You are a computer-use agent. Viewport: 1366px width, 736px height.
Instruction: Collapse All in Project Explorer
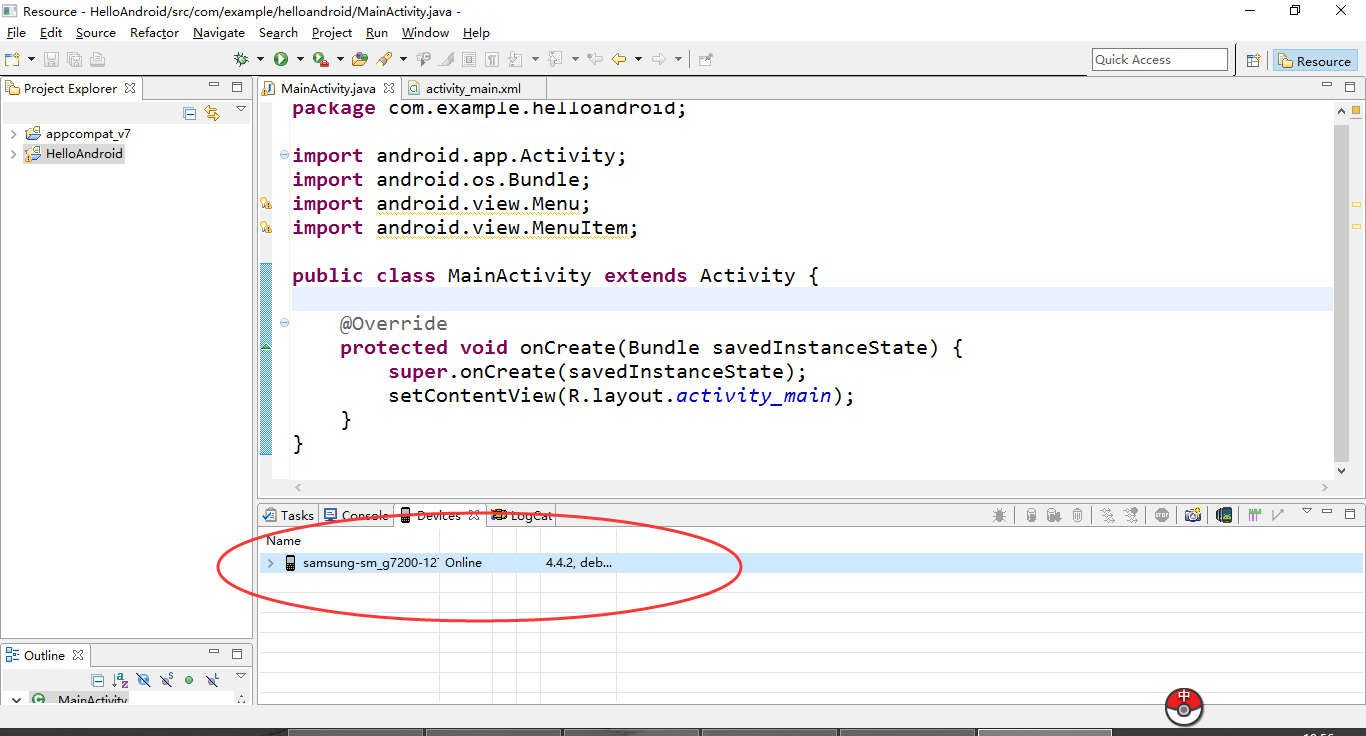190,113
